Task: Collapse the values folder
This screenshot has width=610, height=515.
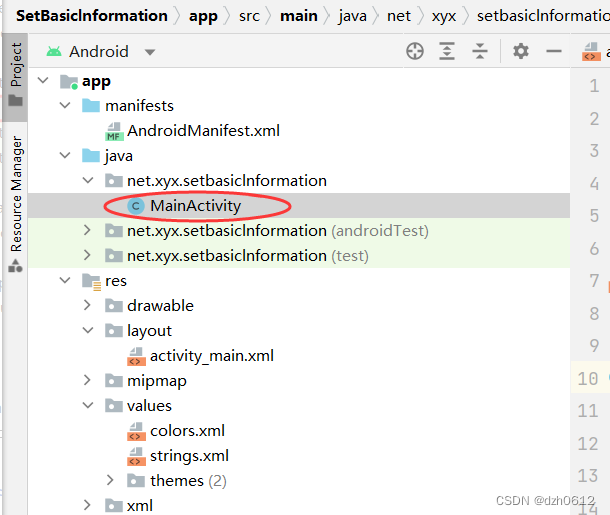Action: click(88, 406)
